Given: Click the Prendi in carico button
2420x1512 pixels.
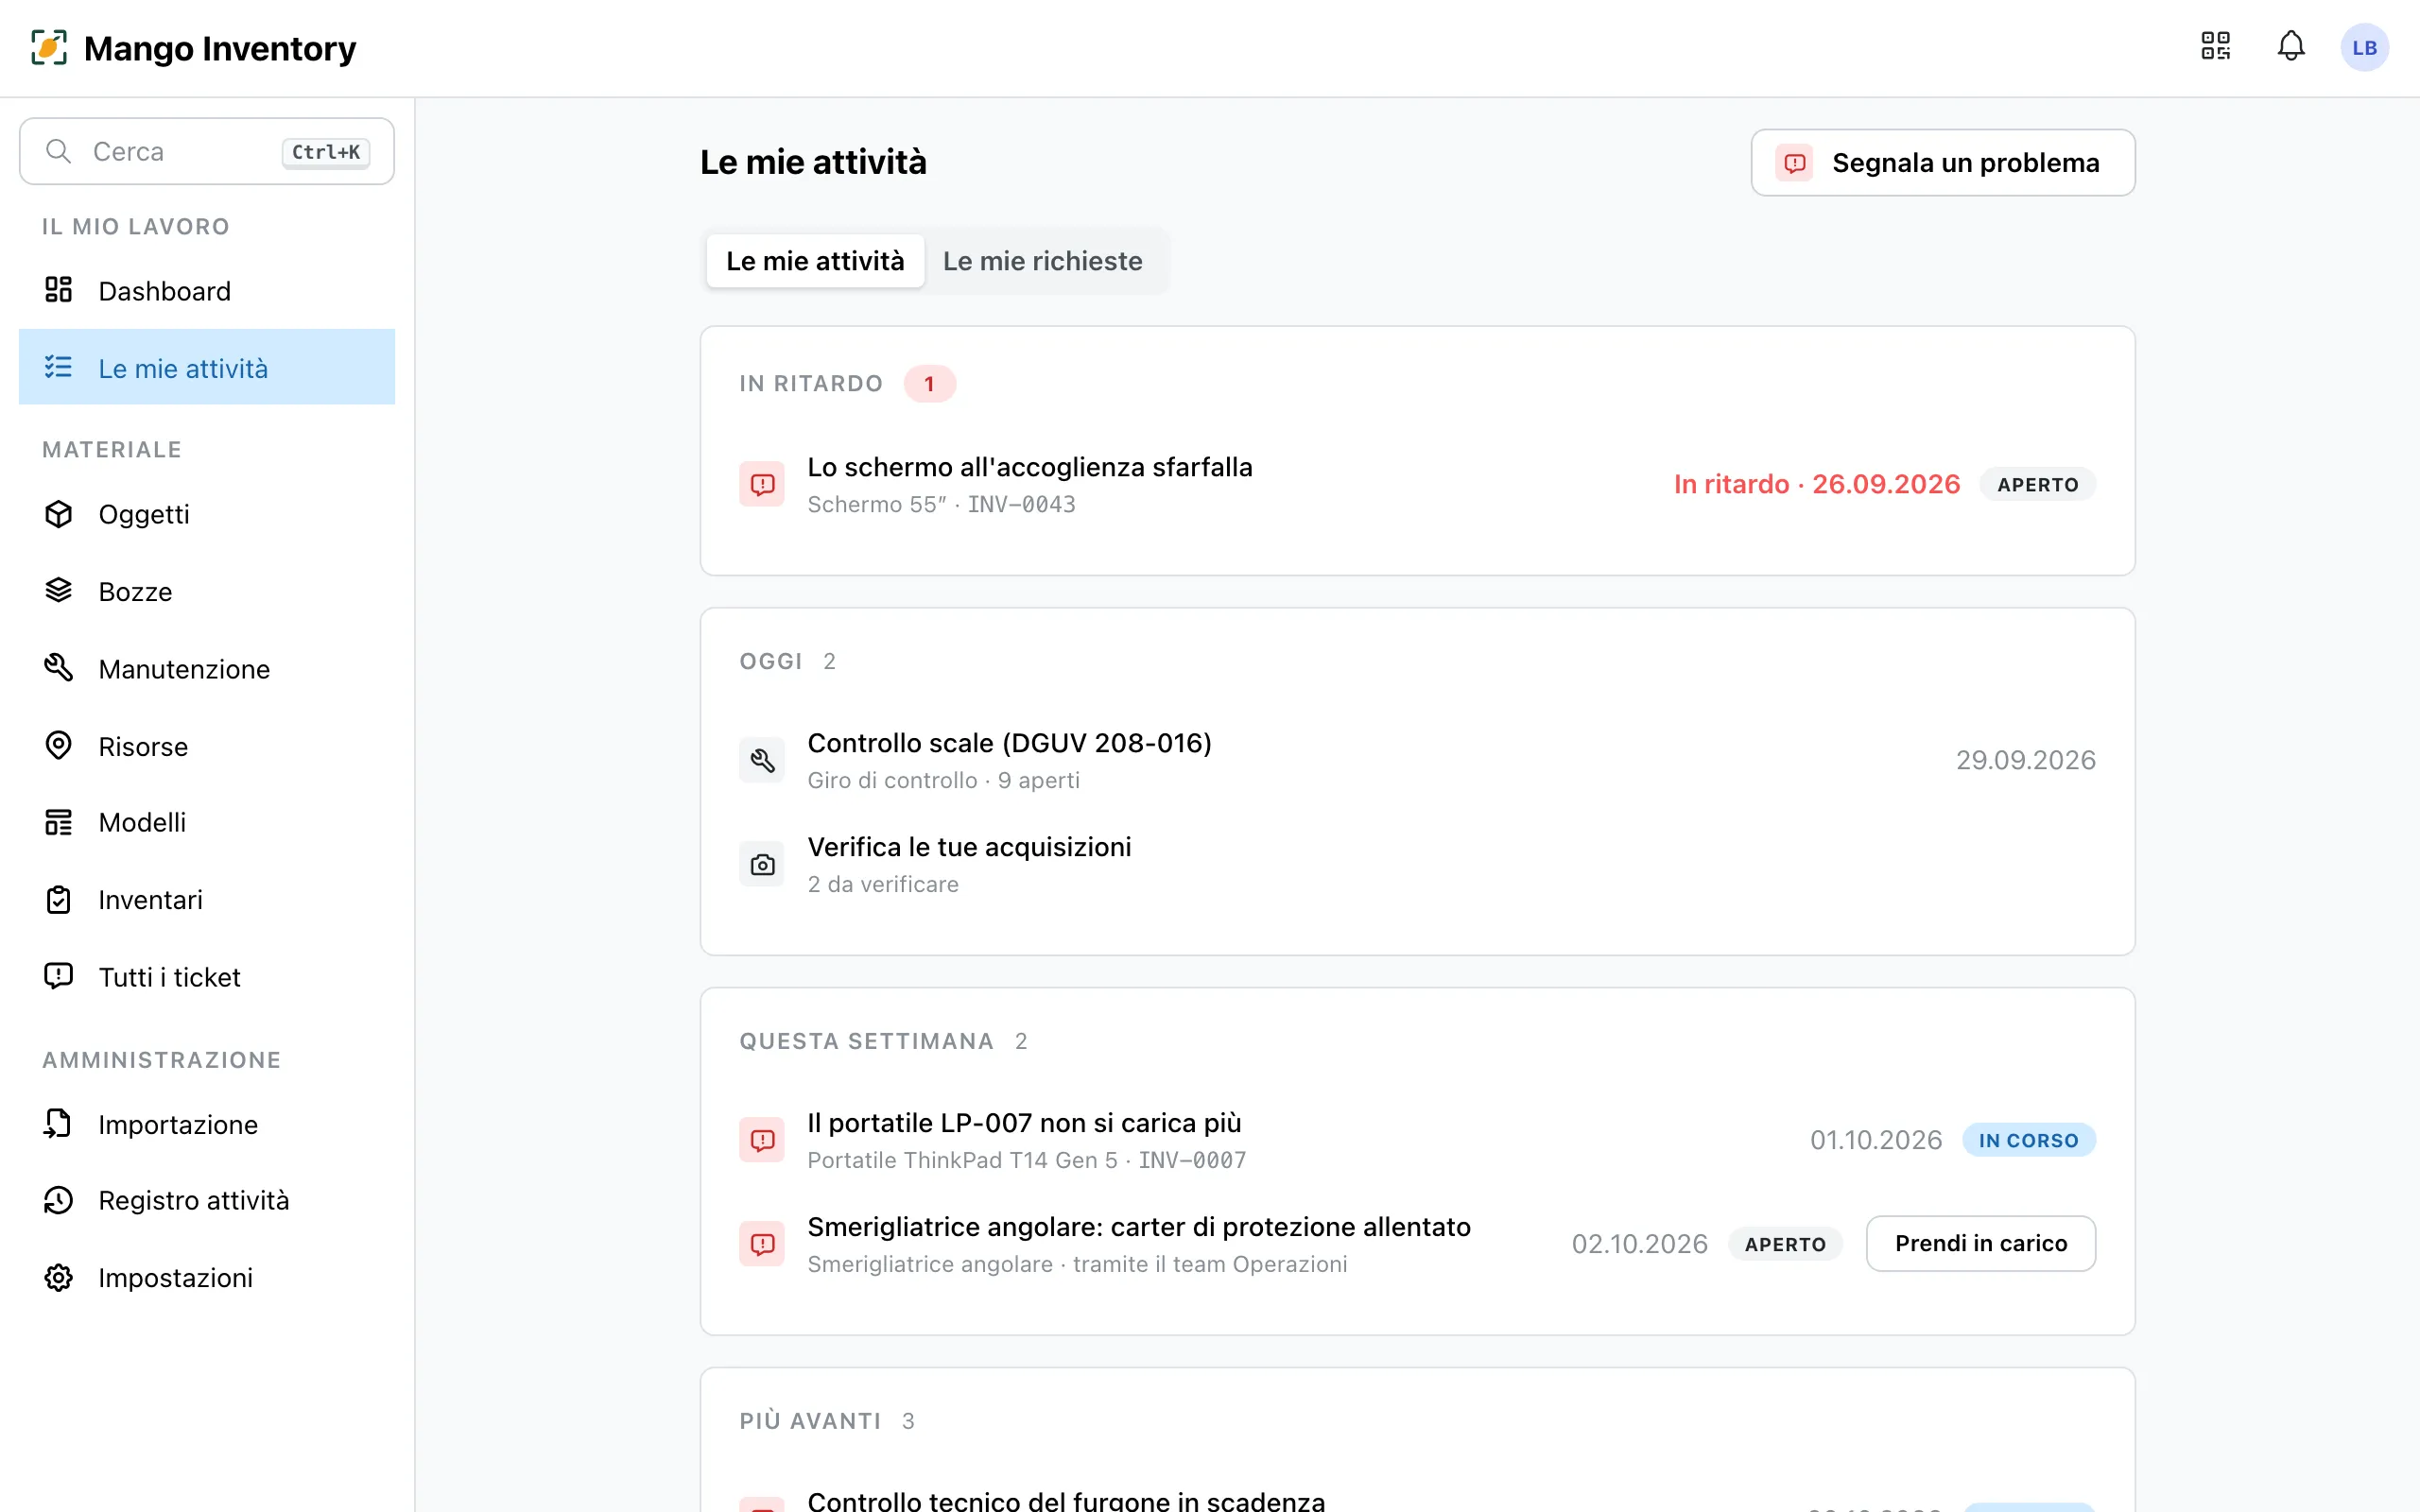Looking at the screenshot, I should (x=1980, y=1243).
